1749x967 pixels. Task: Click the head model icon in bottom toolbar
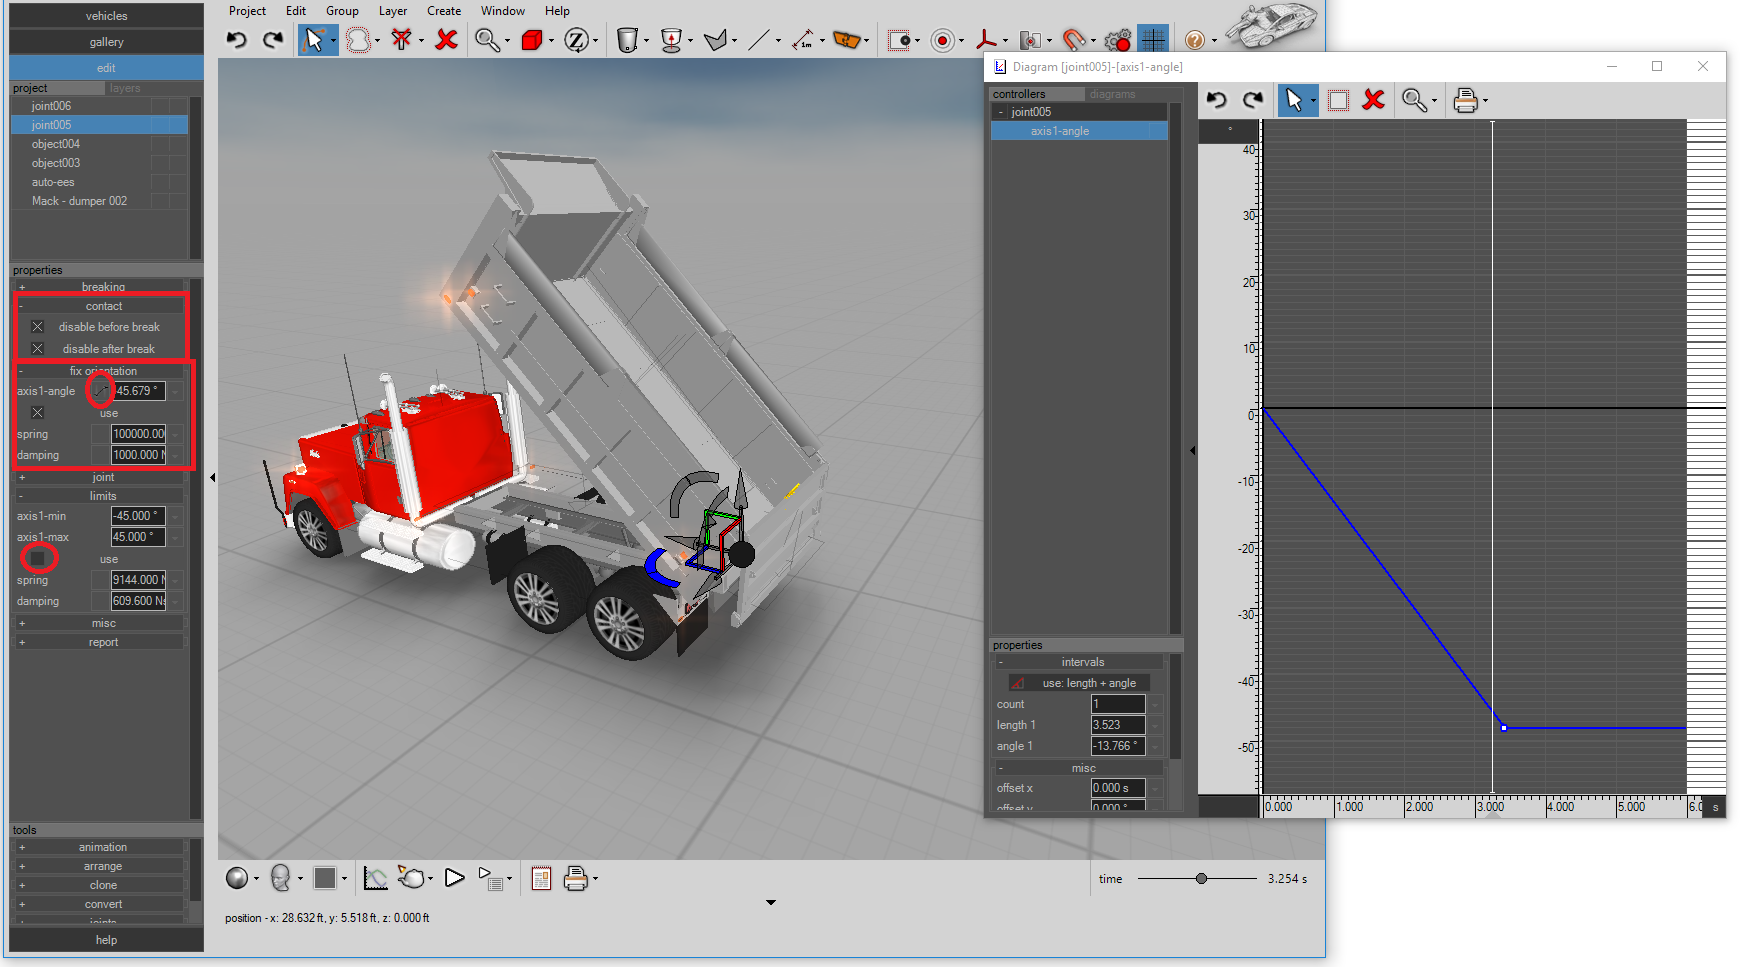click(281, 878)
